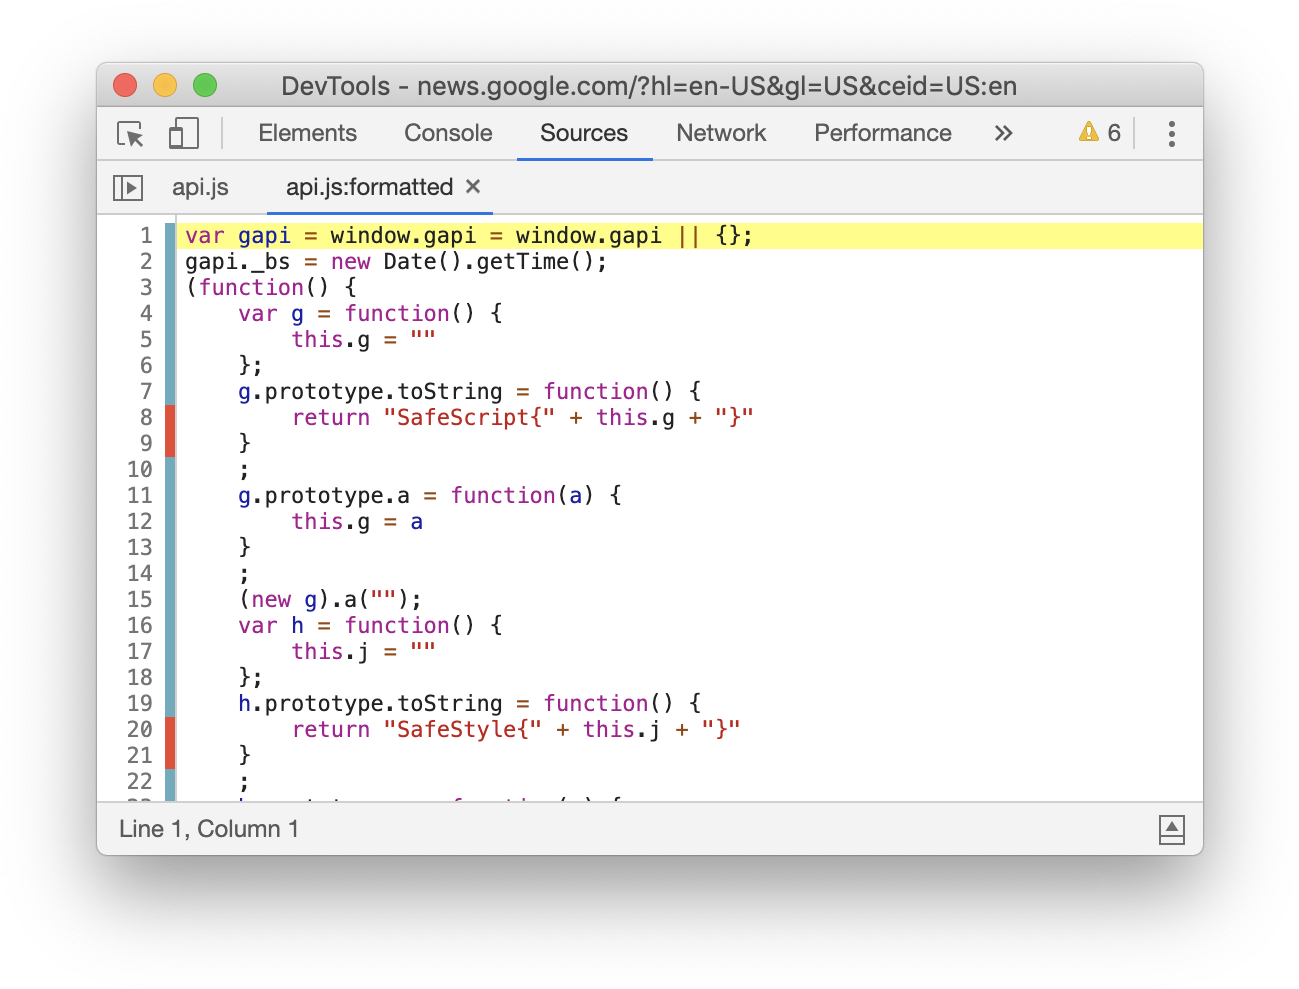Switch to the Console tab
This screenshot has width=1299, height=989.
tap(448, 133)
